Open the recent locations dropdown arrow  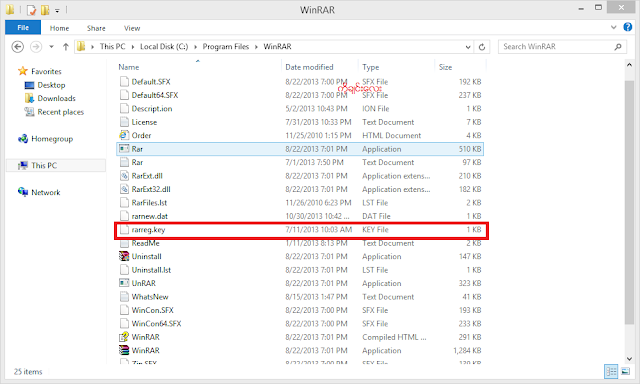pyautogui.click(x=51, y=47)
